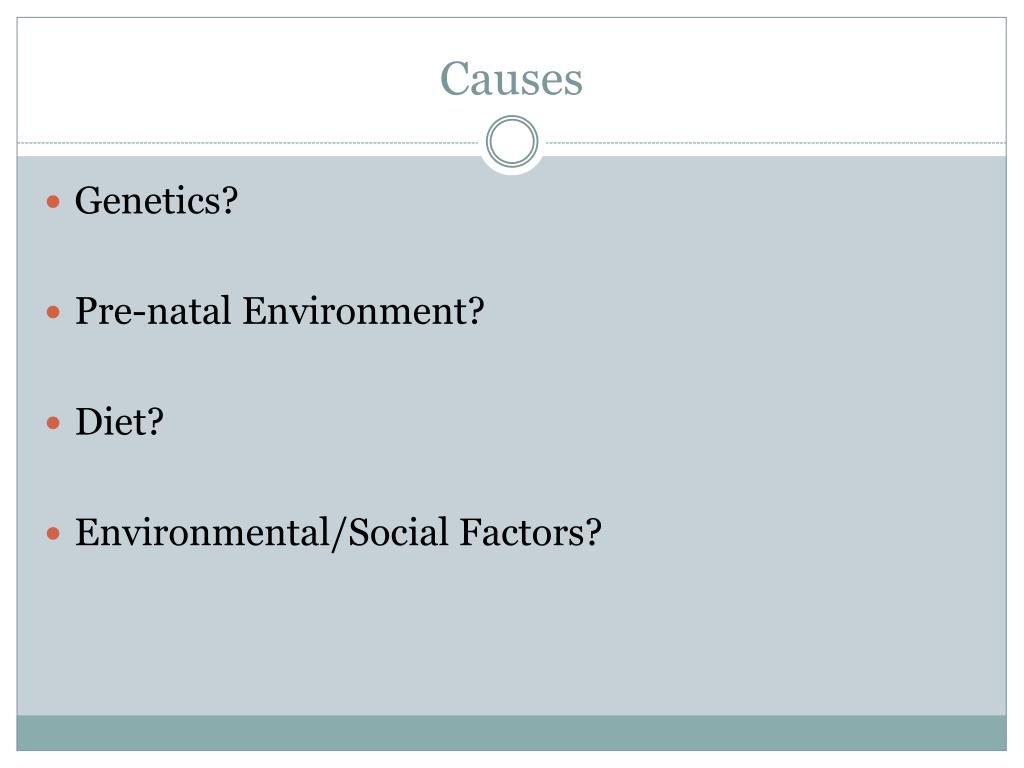Select the "Genetics?" bullet text
1024x768 pixels.
tap(157, 200)
